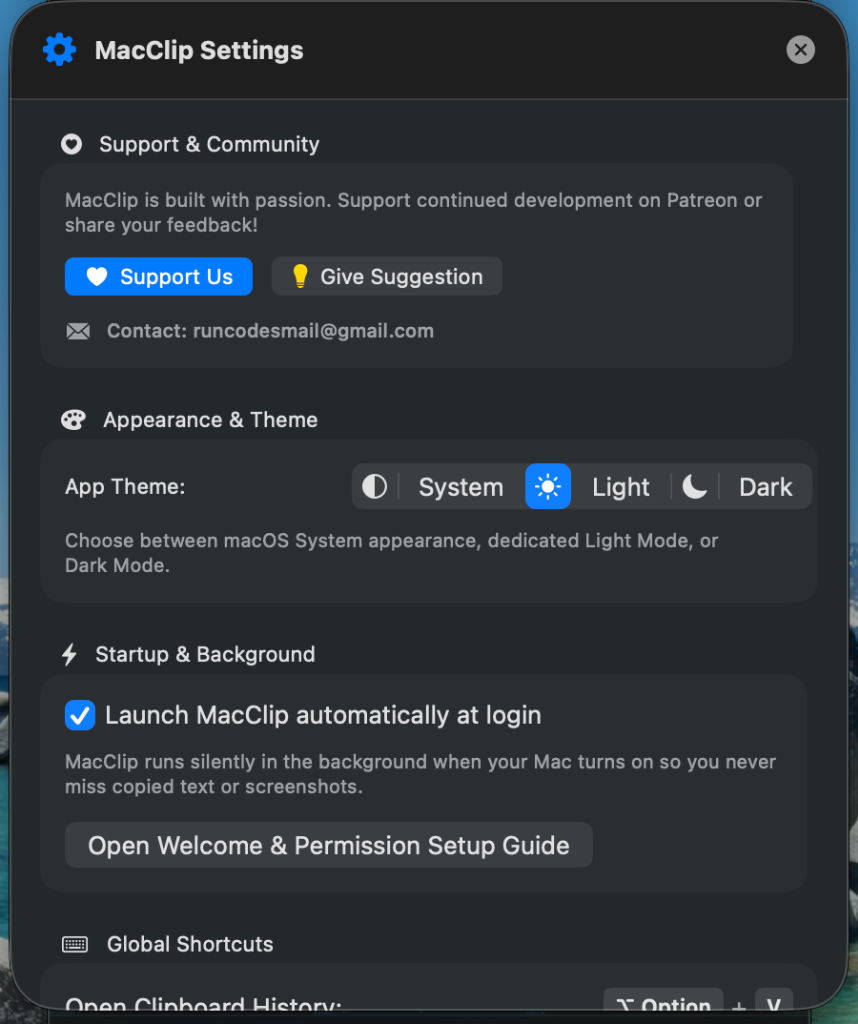The image size is (858, 1024).
Task: Click the Appearance & Theme heading
Action: 210,420
